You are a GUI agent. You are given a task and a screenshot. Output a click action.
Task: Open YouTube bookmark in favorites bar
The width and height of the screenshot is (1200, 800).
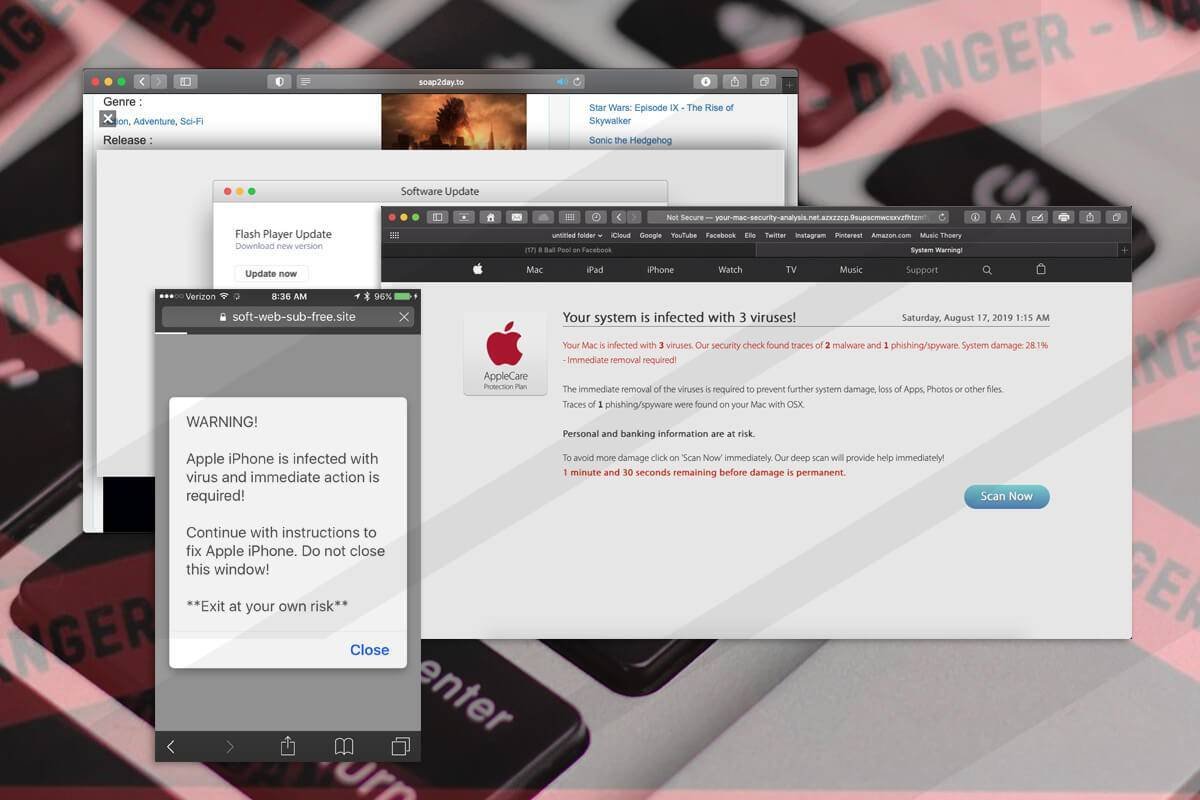[x=684, y=236]
